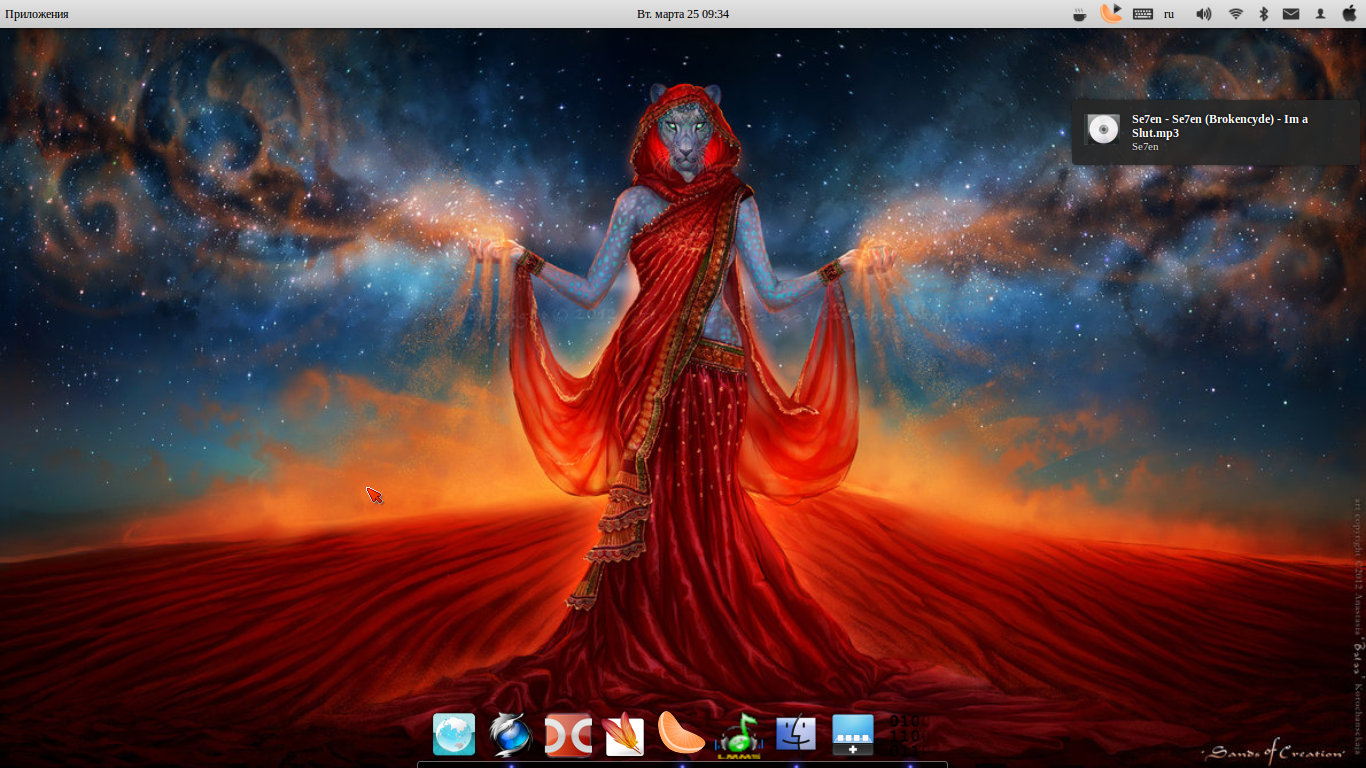Launch the globe web browser from the dock
The width and height of the screenshot is (1366, 768).
(454, 734)
